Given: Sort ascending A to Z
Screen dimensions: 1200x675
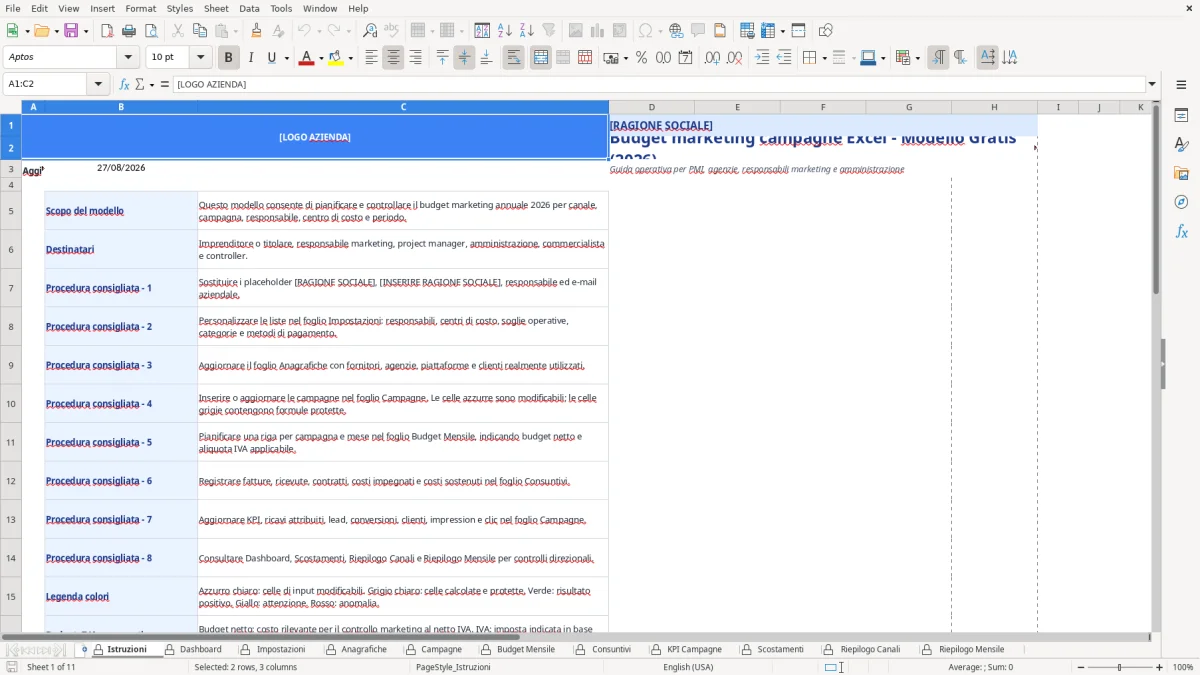Looking at the screenshot, I should pos(504,31).
